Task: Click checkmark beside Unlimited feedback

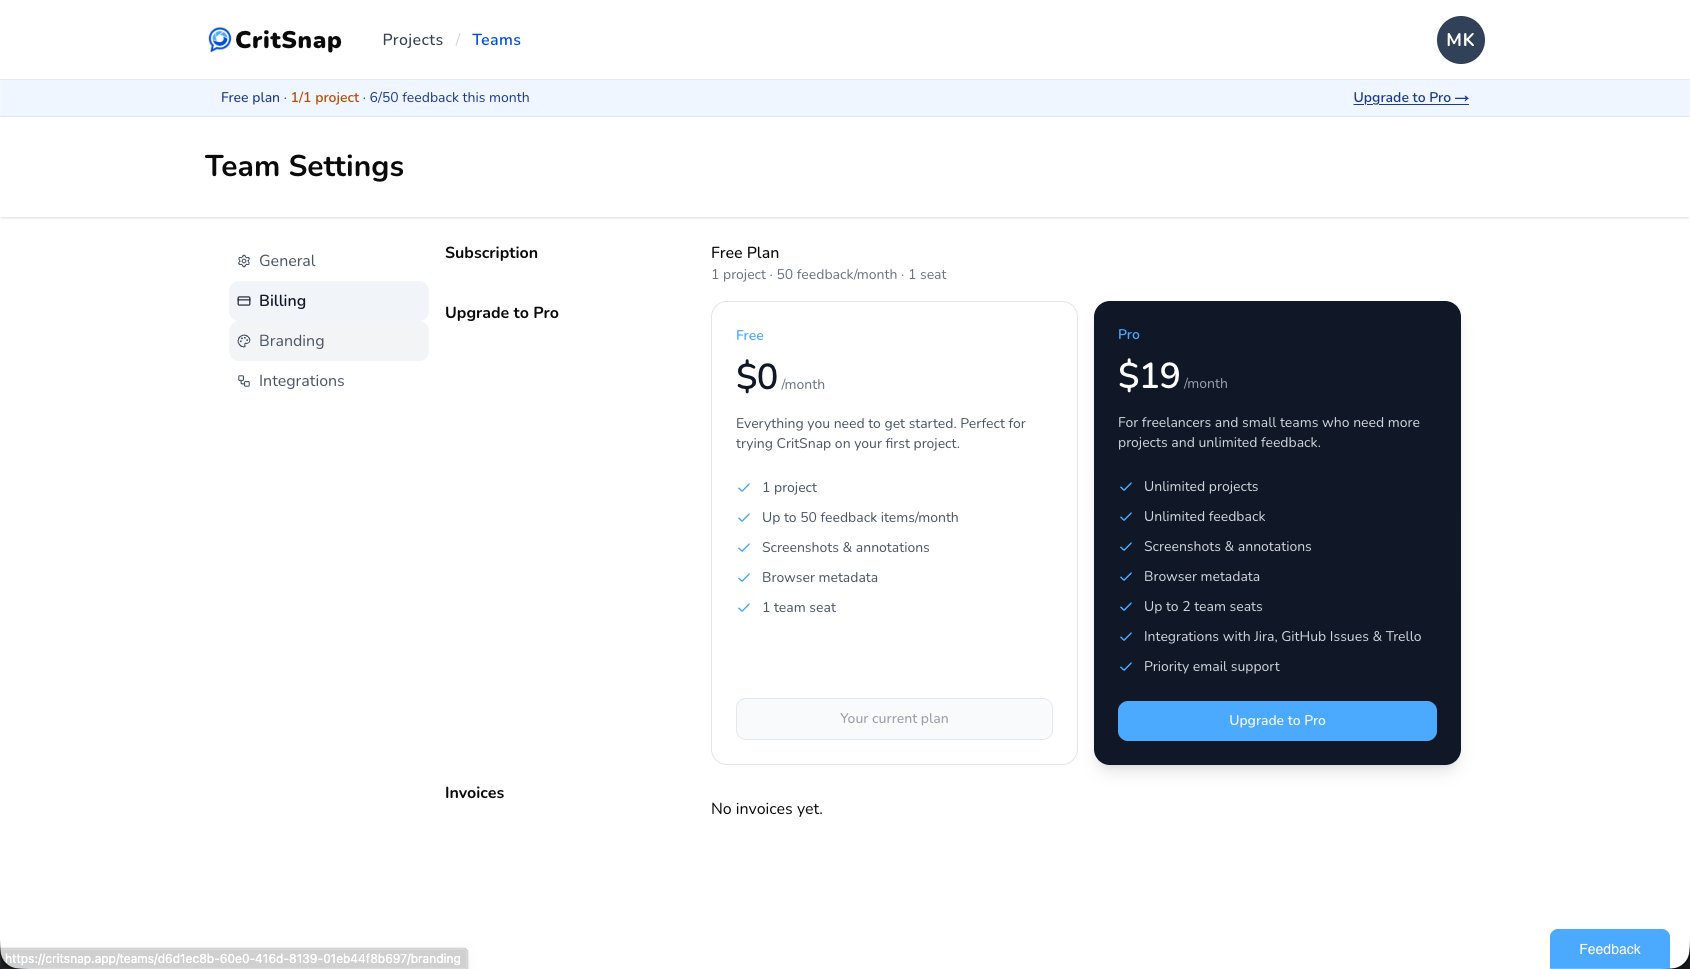Action: click(1126, 517)
